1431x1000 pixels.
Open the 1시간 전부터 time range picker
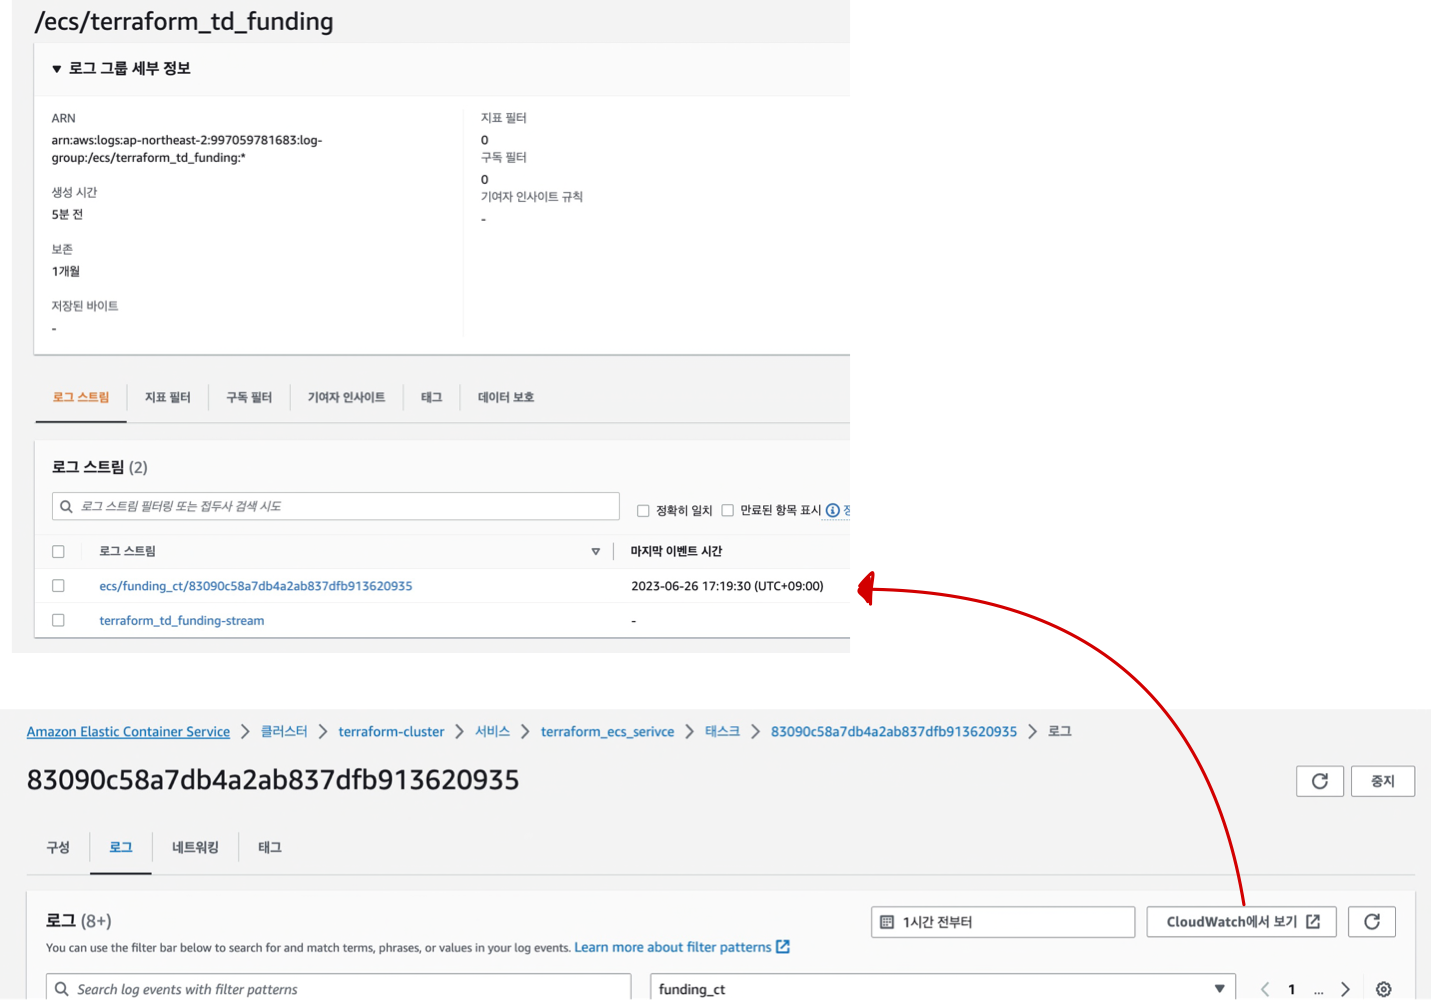pyautogui.click(x=1003, y=922)
